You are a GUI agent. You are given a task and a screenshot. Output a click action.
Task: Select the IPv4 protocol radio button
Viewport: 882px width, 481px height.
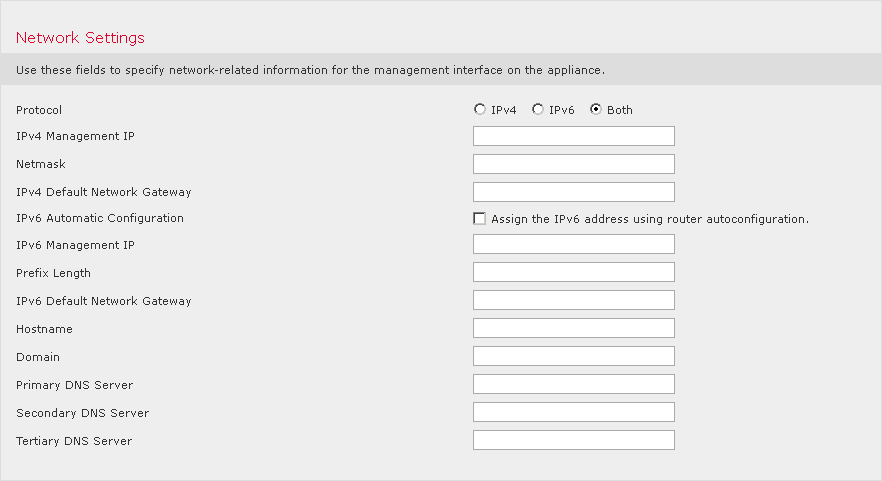click(x=480, y=110)
